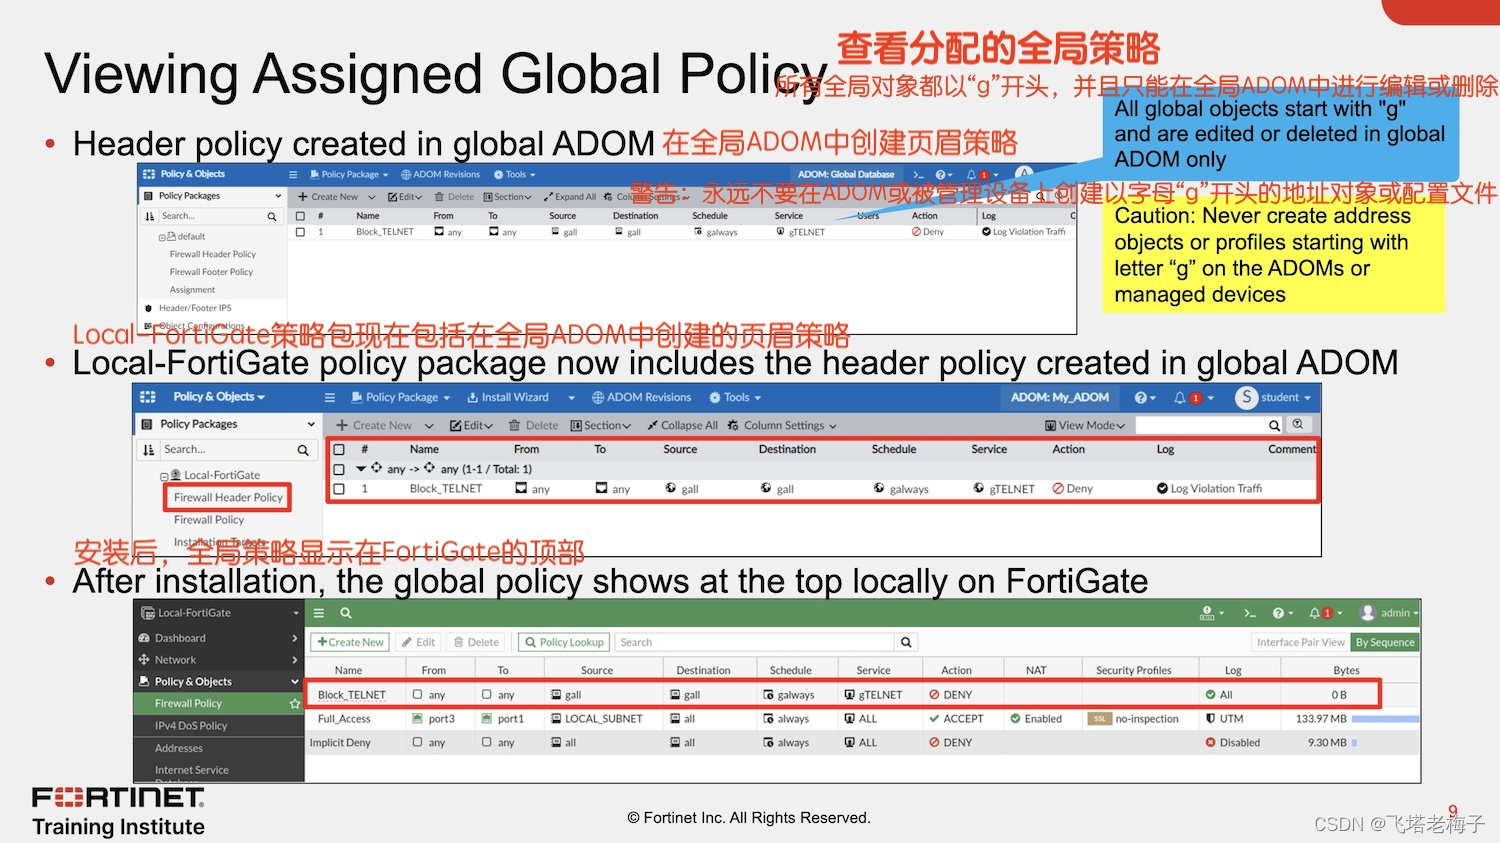This screenshot has height=843, width=1500.
Task: Click the hamburger menu icon in the My_ADOM window
Action: pyautogui.click(x=329, y=398)
